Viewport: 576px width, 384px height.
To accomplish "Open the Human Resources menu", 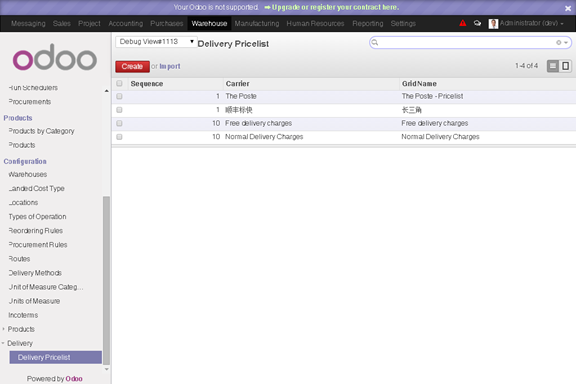I will pyautogui.click(x=316, y=24).
